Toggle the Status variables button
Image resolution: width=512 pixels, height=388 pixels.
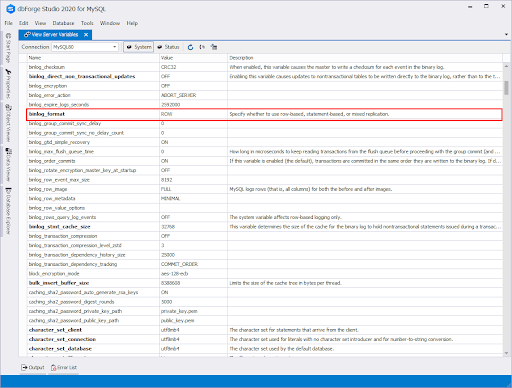(x=168, y=47)
